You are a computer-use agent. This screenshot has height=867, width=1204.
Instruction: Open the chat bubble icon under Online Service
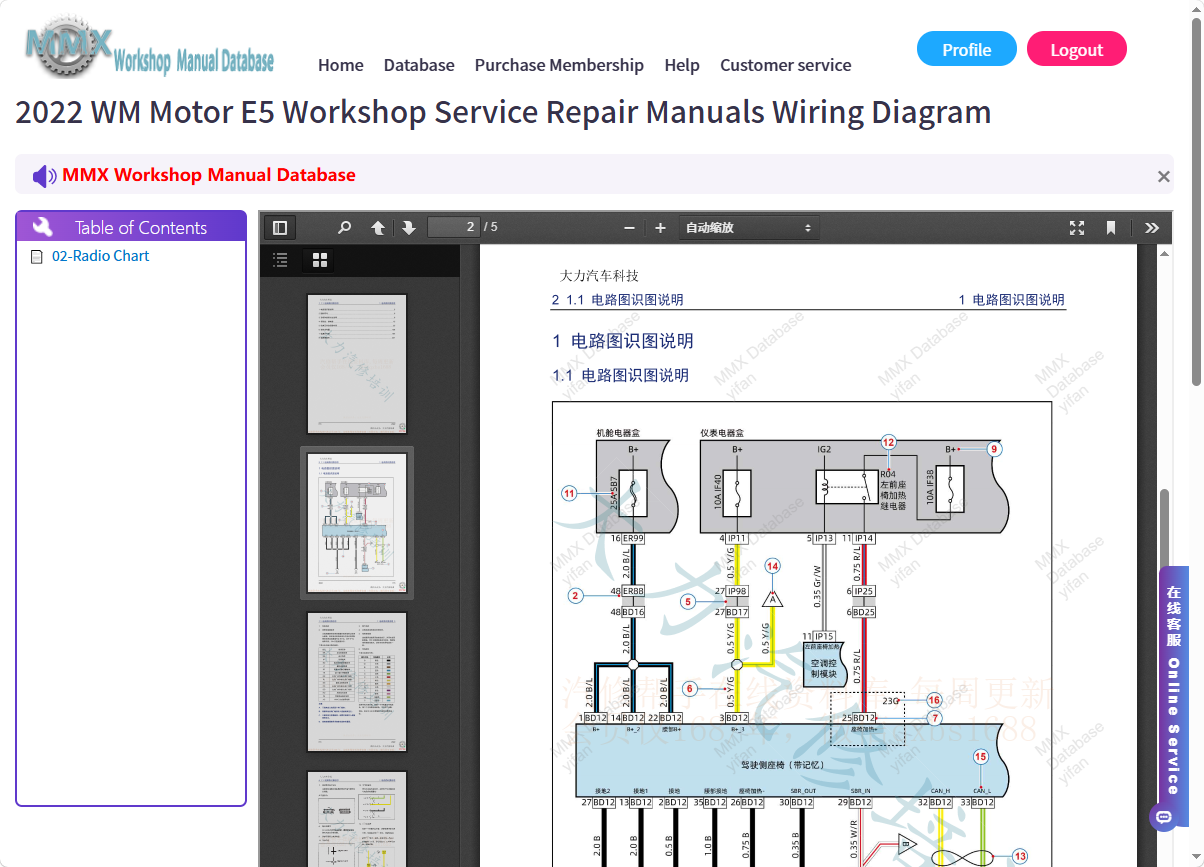click(x=1163, y=816)
